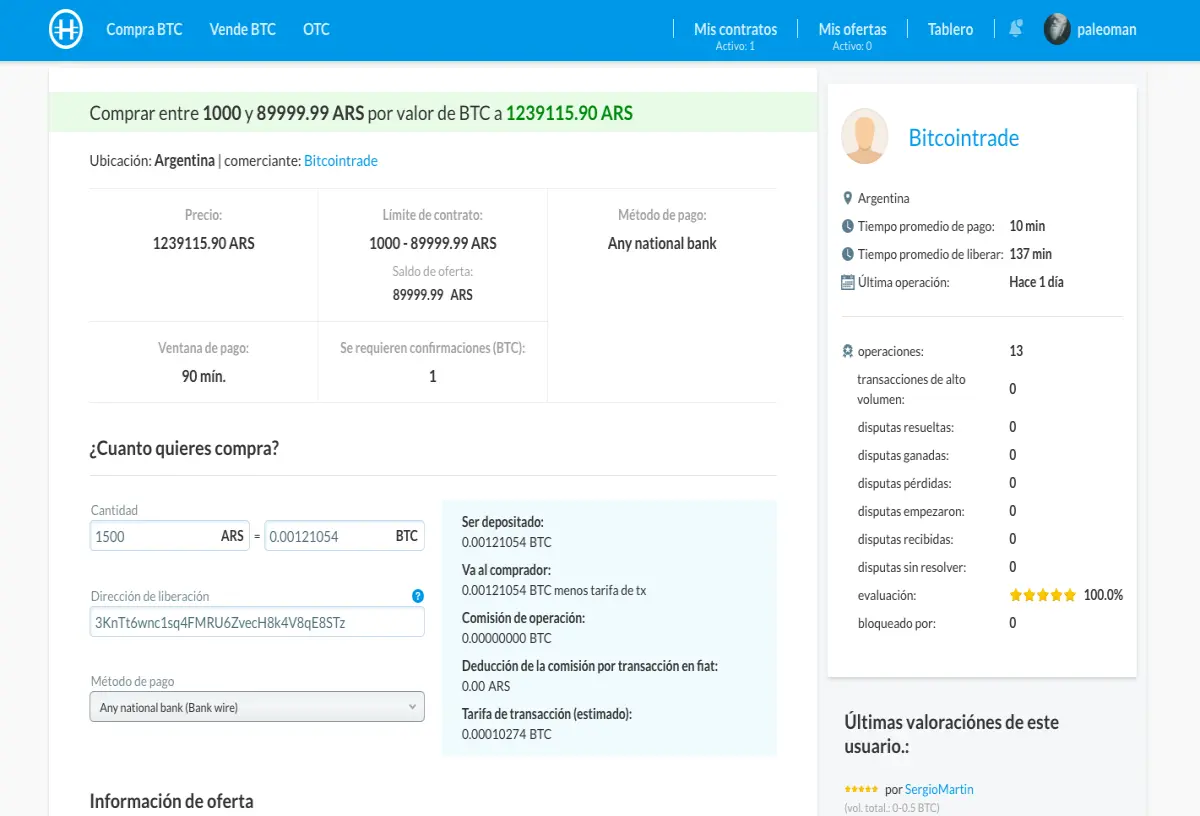Click the Argentina location pin icon

coord(848,198)
